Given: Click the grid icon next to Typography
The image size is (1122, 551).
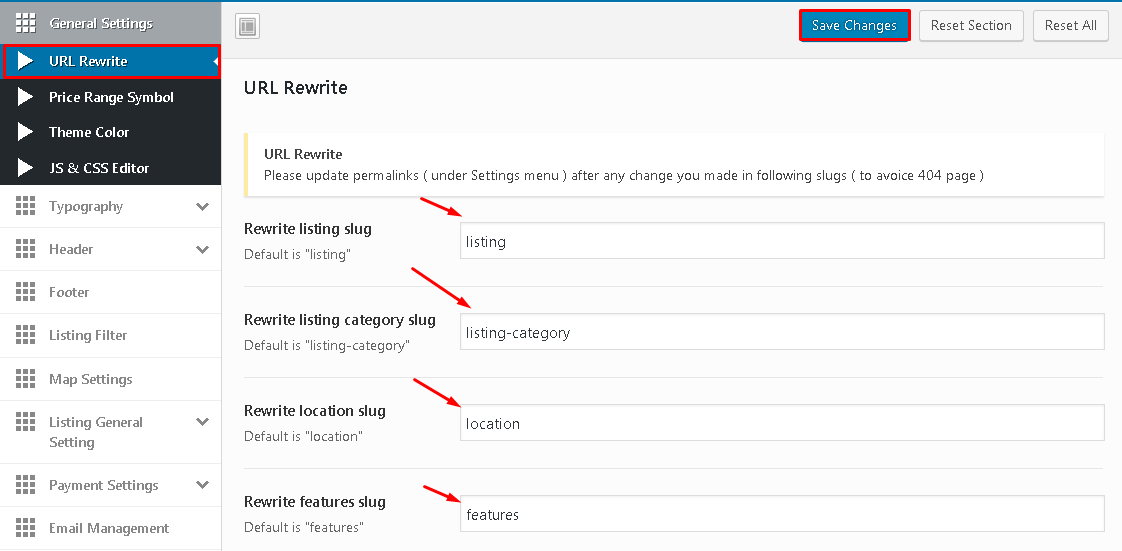Looking at the screenshot, I should (26, 206).
